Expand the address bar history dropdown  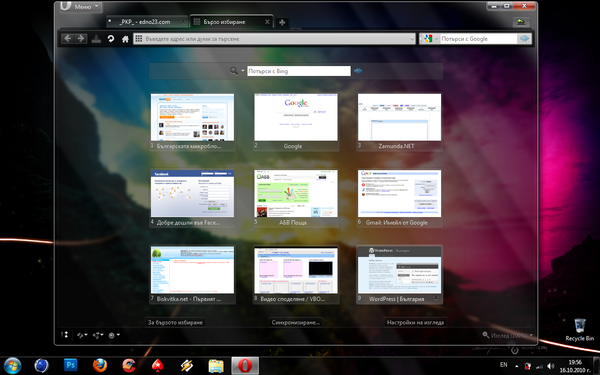coord(412,39)
